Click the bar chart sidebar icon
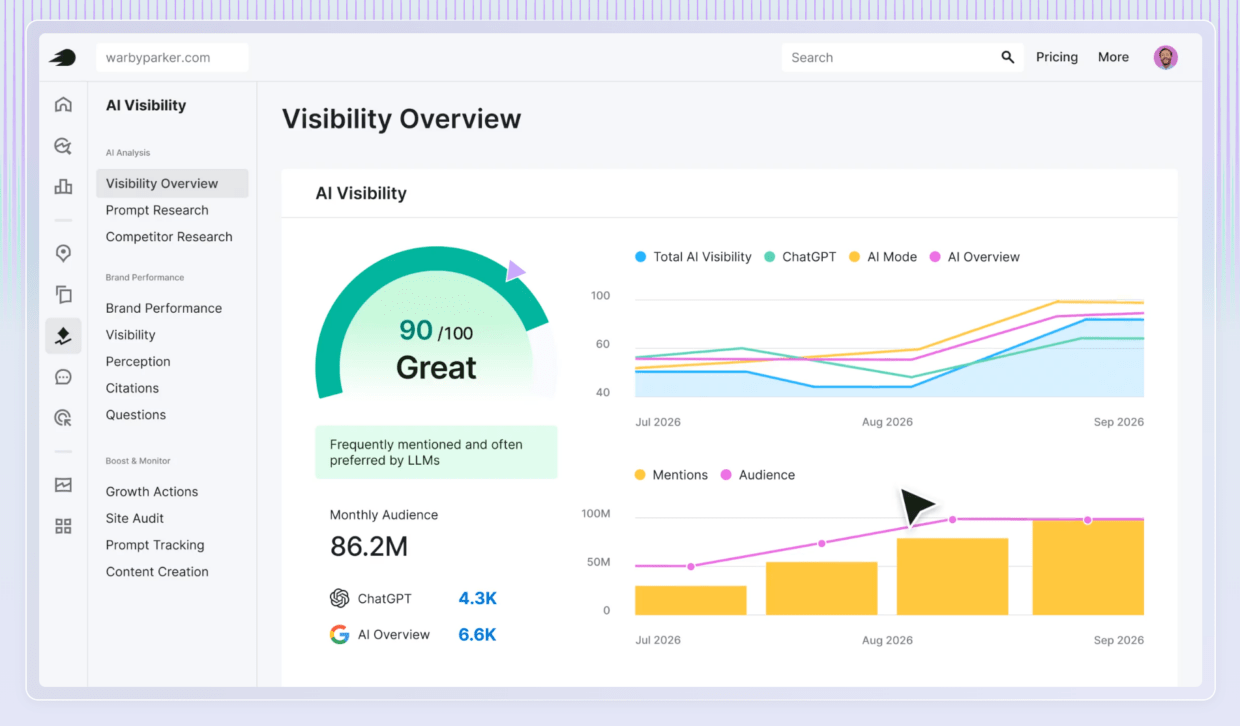 tap(63, 186)
